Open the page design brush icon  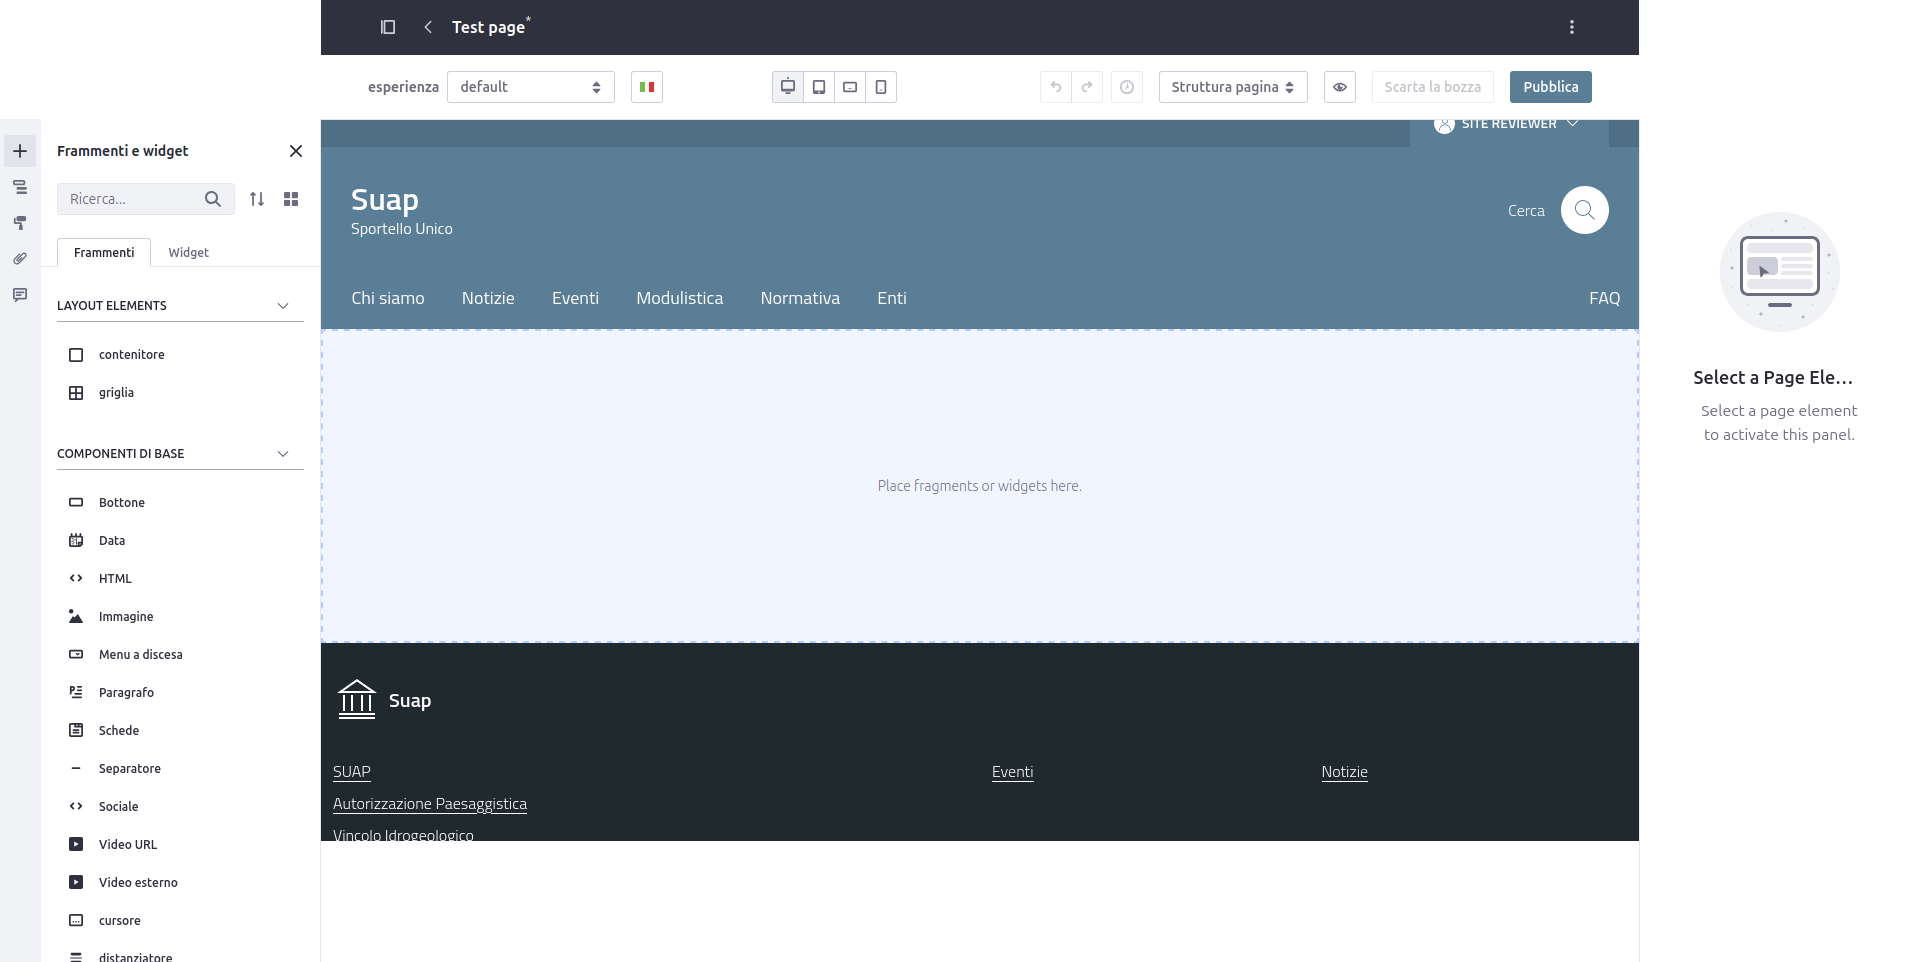pos(20,223)
